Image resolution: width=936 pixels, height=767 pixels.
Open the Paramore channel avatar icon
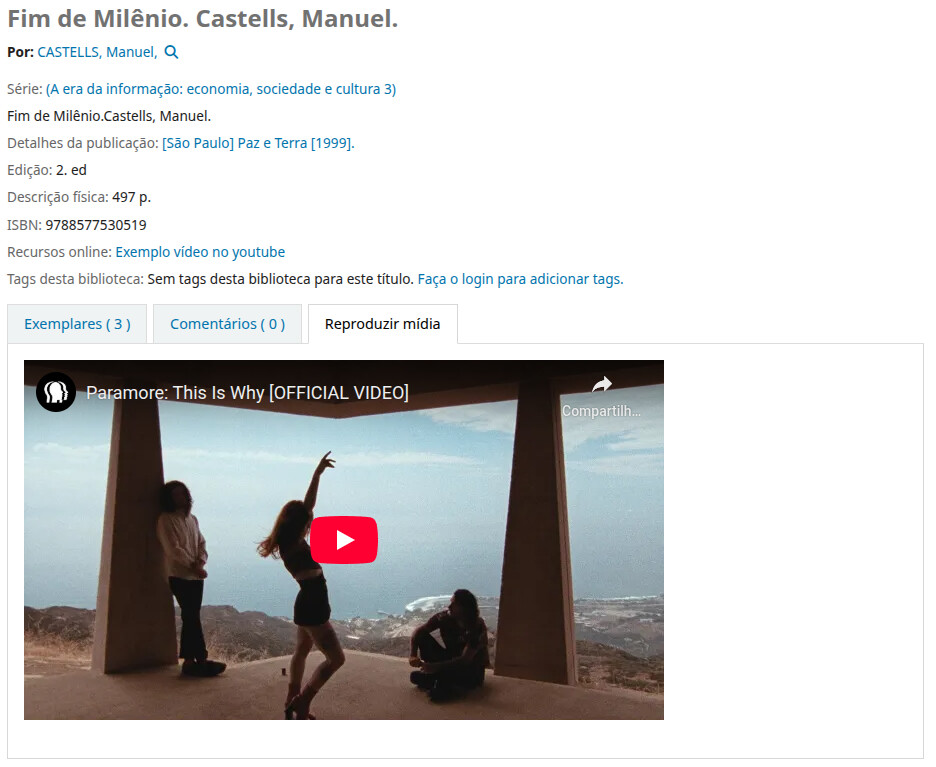click(x=56, y=392)
